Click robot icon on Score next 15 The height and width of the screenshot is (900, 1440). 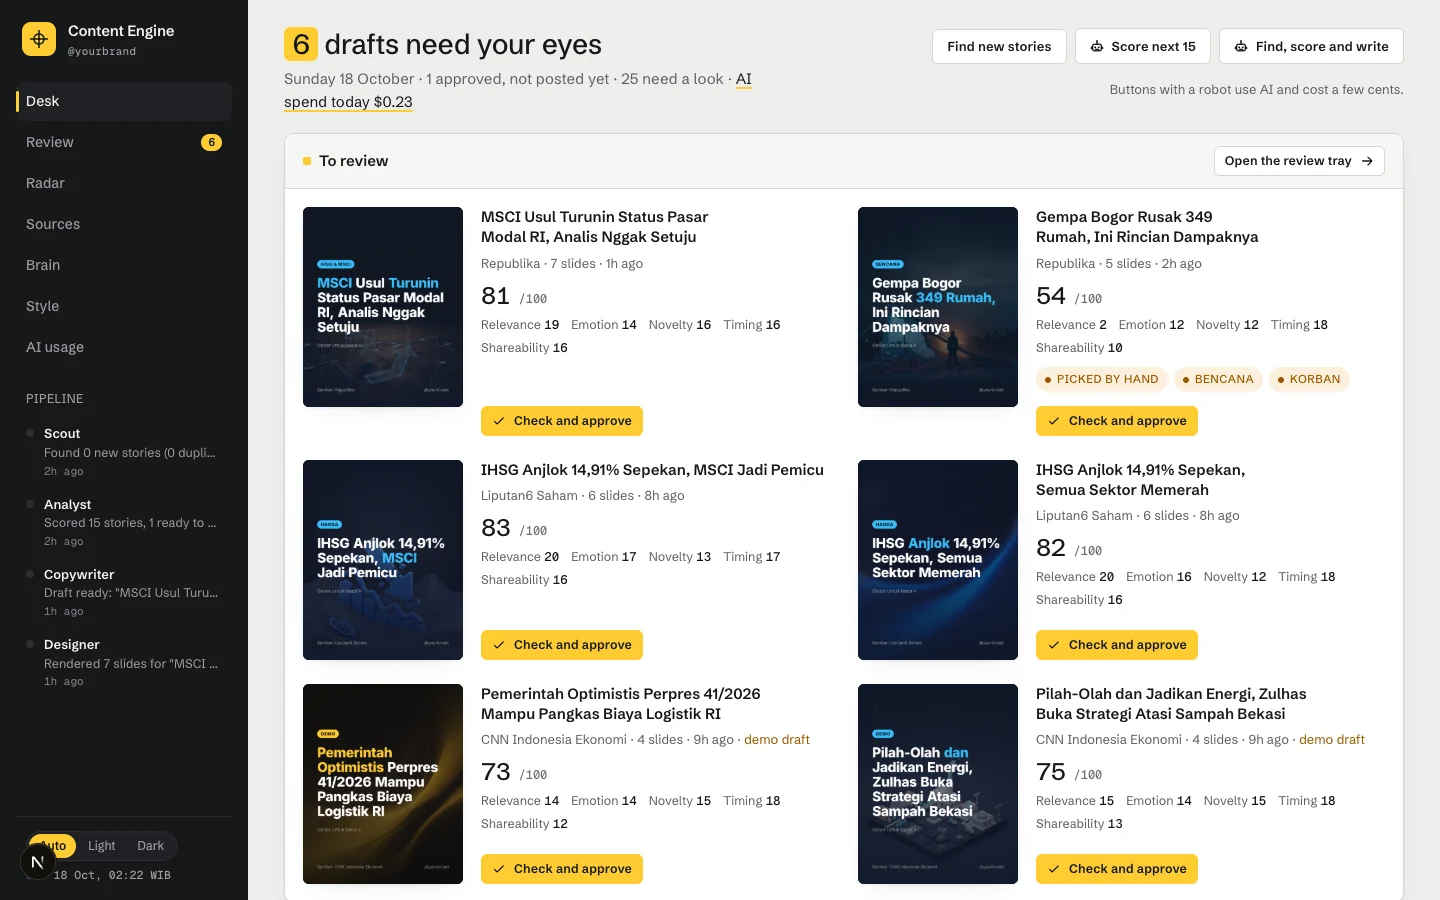coord(1097,47)
